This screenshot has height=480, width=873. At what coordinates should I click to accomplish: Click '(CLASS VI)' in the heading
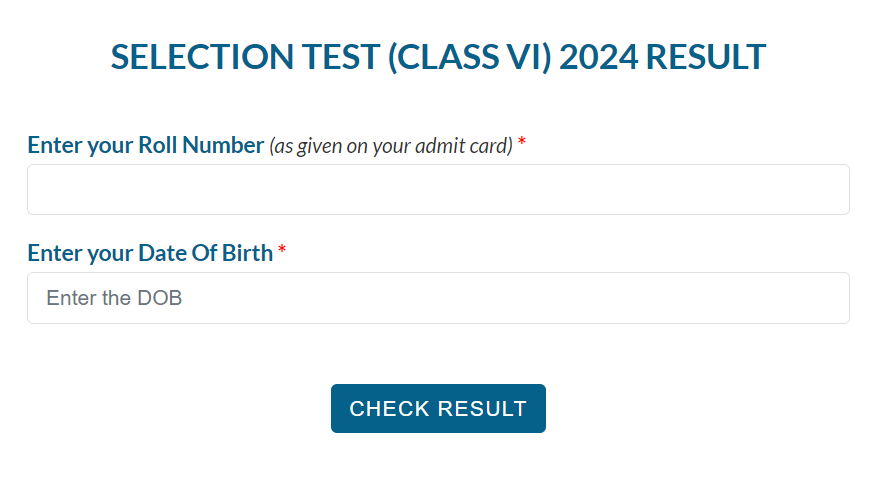(469, 57)
